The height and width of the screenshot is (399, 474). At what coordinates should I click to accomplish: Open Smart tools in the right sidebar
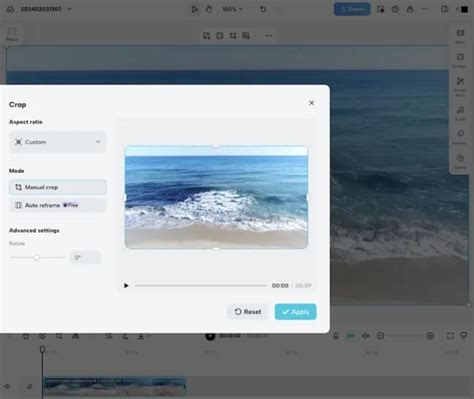[460, 86]
